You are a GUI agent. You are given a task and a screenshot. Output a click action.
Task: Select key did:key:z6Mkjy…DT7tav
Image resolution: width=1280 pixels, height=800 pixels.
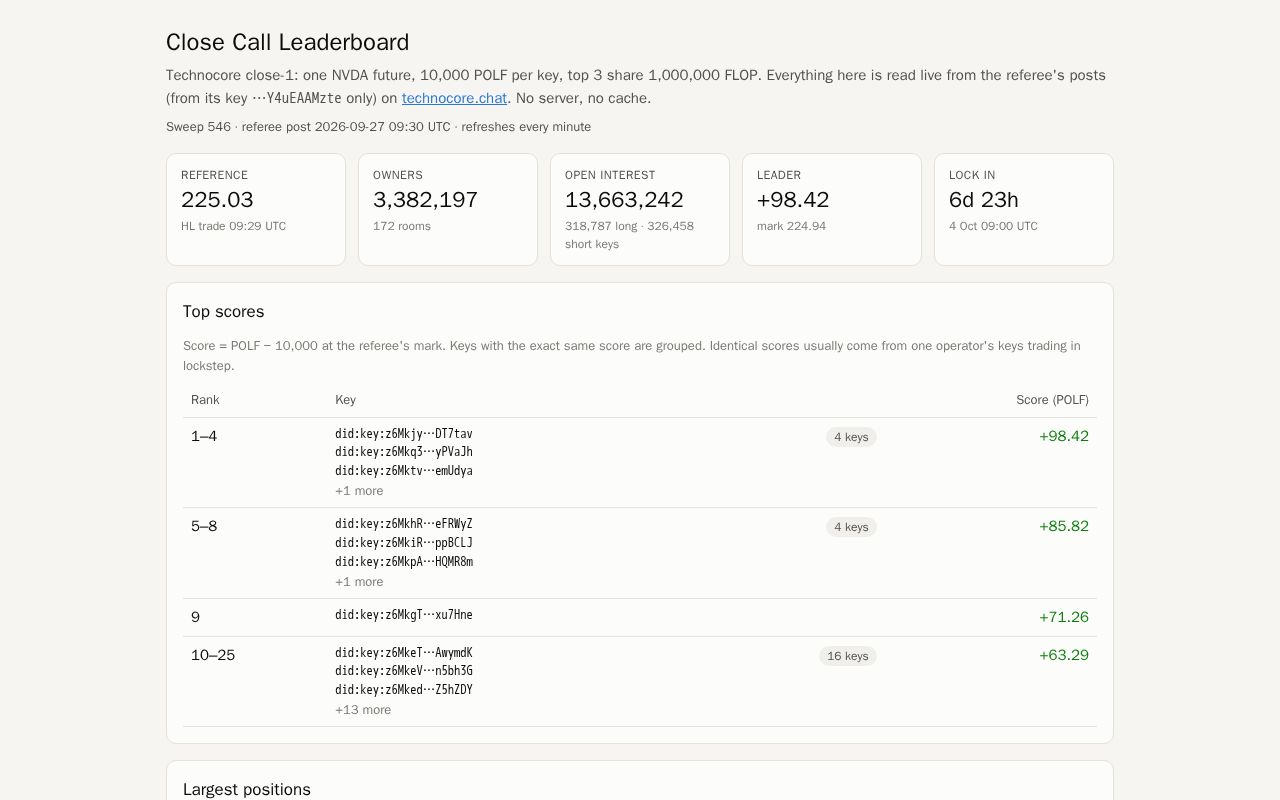click(404, 434)
